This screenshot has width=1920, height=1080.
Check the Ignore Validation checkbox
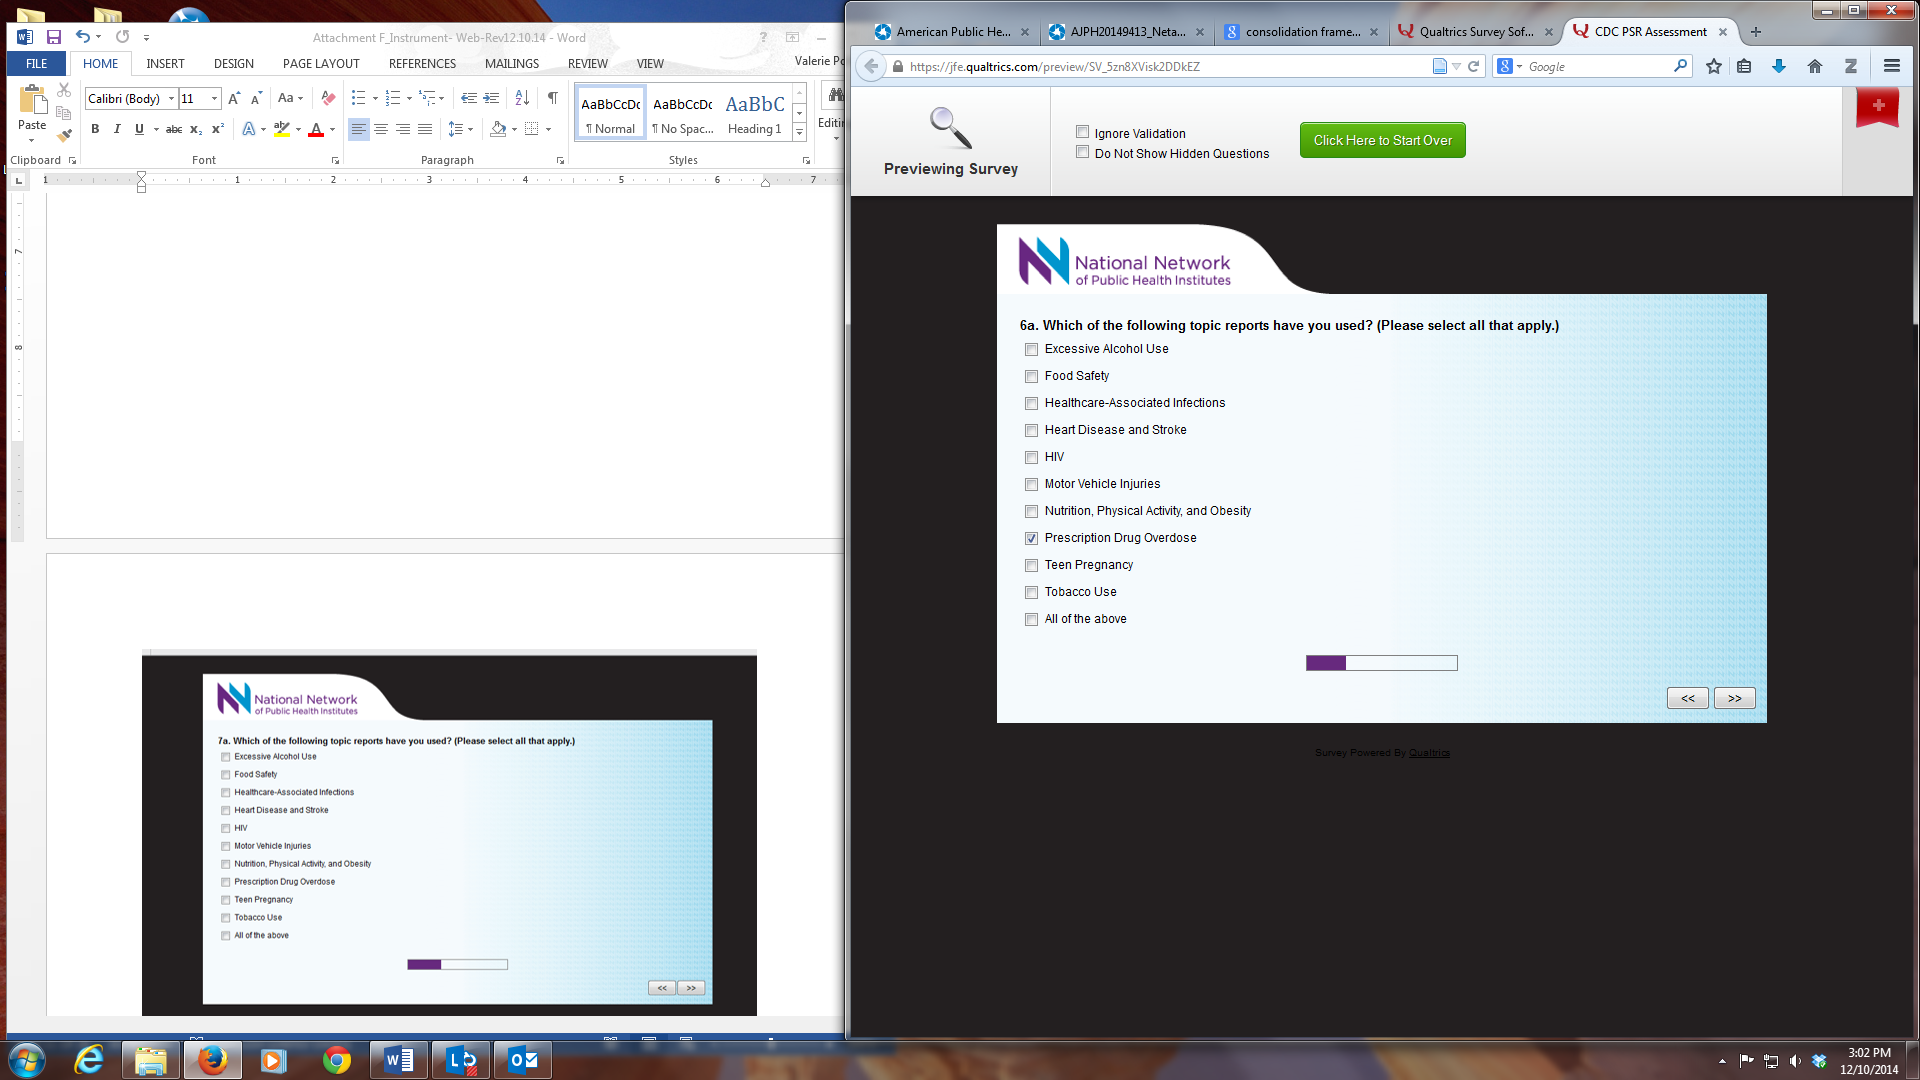pos(1082,132)
